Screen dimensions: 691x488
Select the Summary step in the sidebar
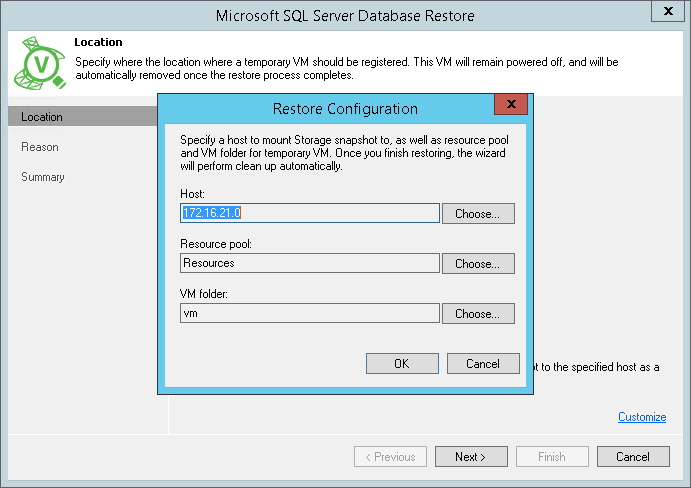pos(43,177)
